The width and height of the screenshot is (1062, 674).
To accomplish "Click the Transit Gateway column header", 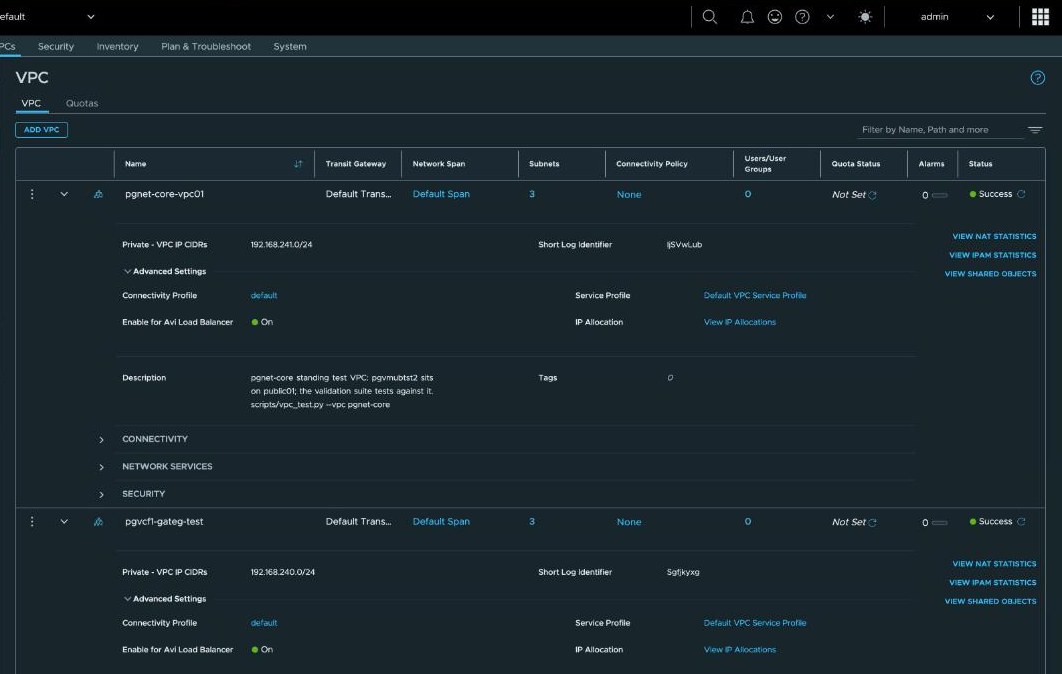I will [x=356, y=164].
